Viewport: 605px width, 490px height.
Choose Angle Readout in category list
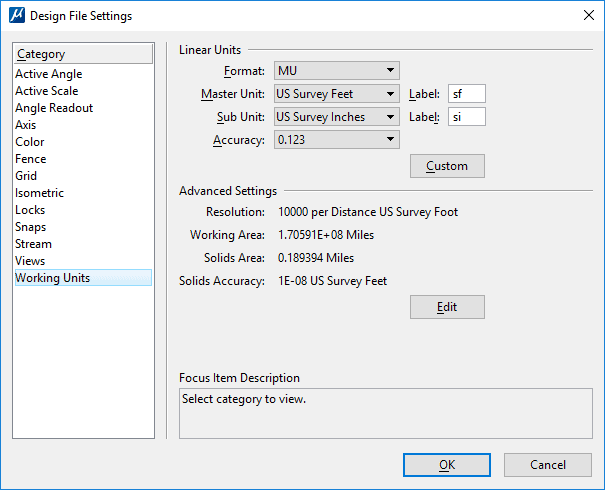tap(54, 108)
